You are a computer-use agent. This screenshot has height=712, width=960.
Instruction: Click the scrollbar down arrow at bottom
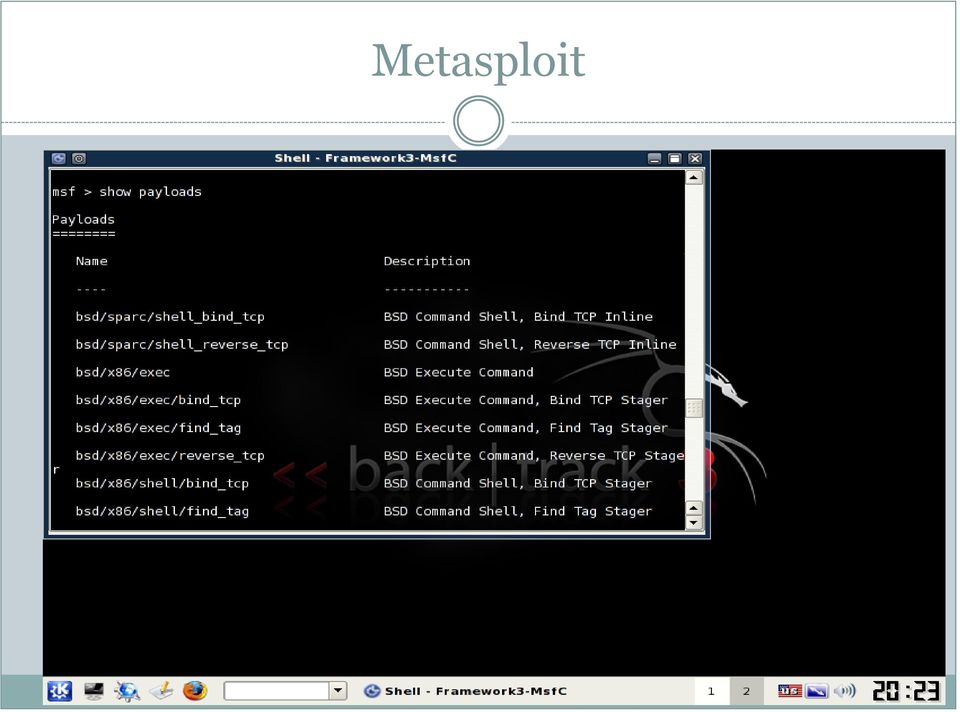coord(693,523)
